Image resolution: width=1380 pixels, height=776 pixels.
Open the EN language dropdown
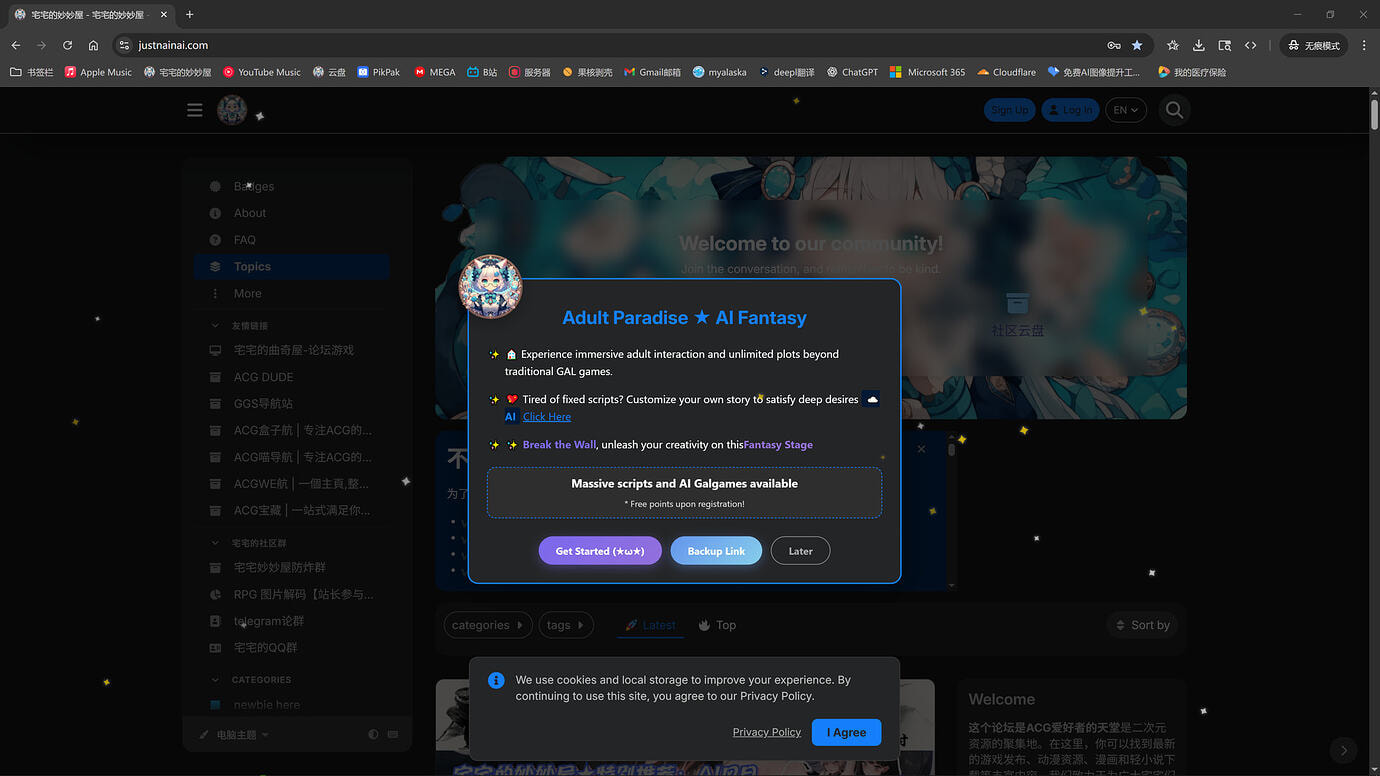point(1126,110)
